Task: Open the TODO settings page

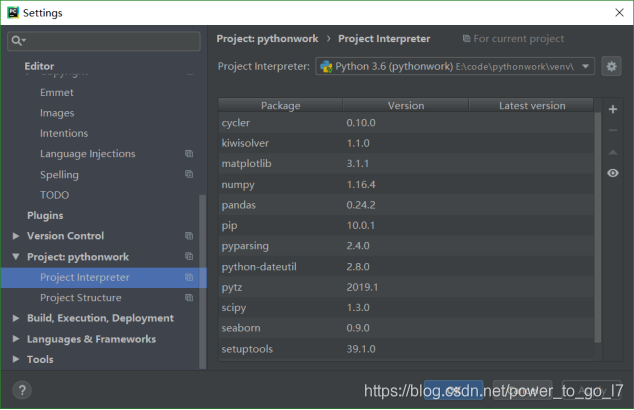Action: point(55,195)
